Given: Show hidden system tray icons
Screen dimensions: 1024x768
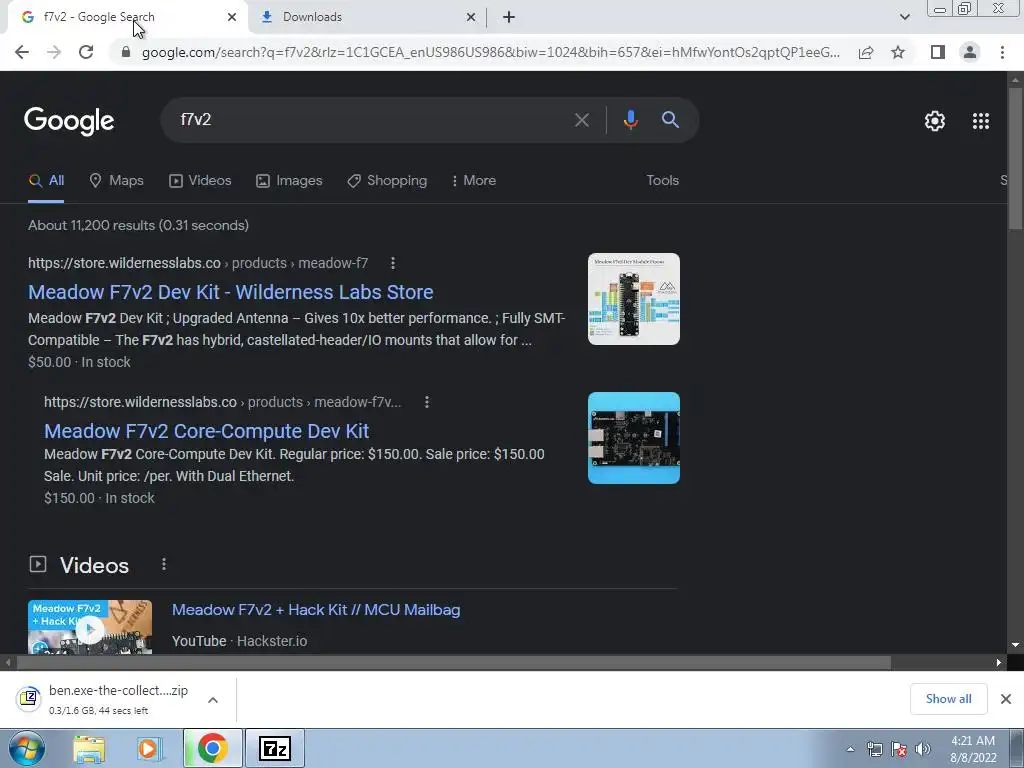Looking at the screenshot, I should (x=850, y=749).
